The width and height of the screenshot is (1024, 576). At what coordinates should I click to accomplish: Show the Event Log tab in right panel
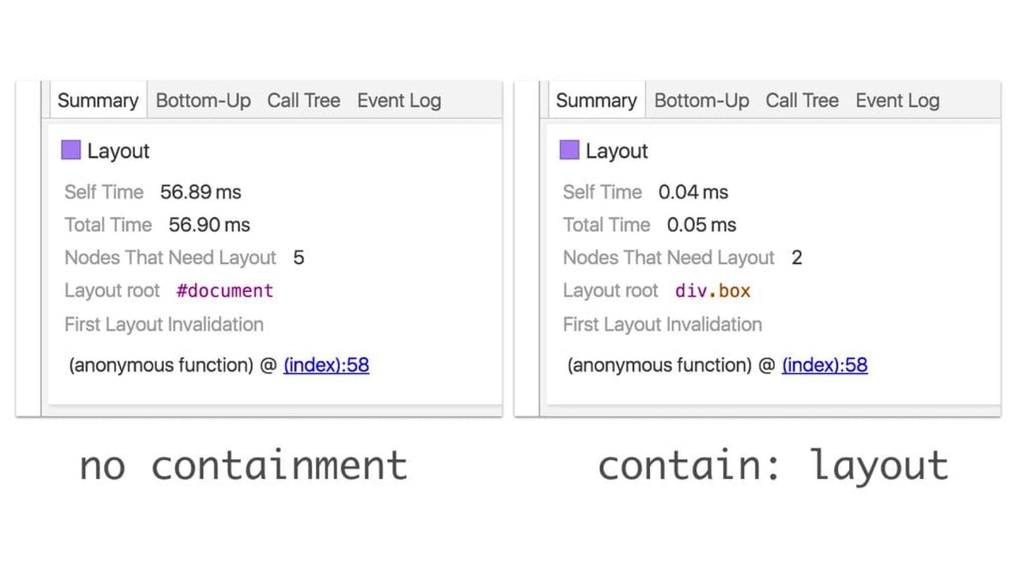[x=897, y=100]
